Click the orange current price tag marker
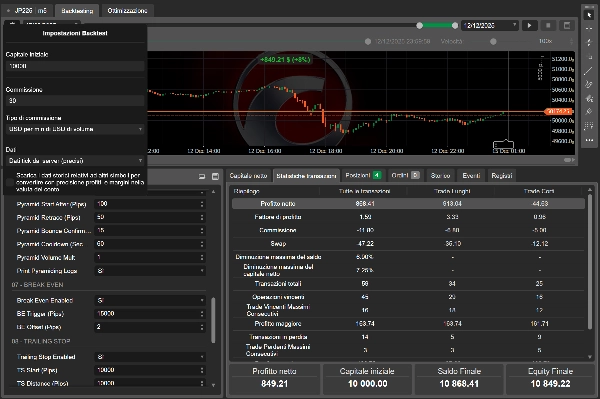Viewport: 600px width, 399px height. pyautogui.click(x=559, y=111)
